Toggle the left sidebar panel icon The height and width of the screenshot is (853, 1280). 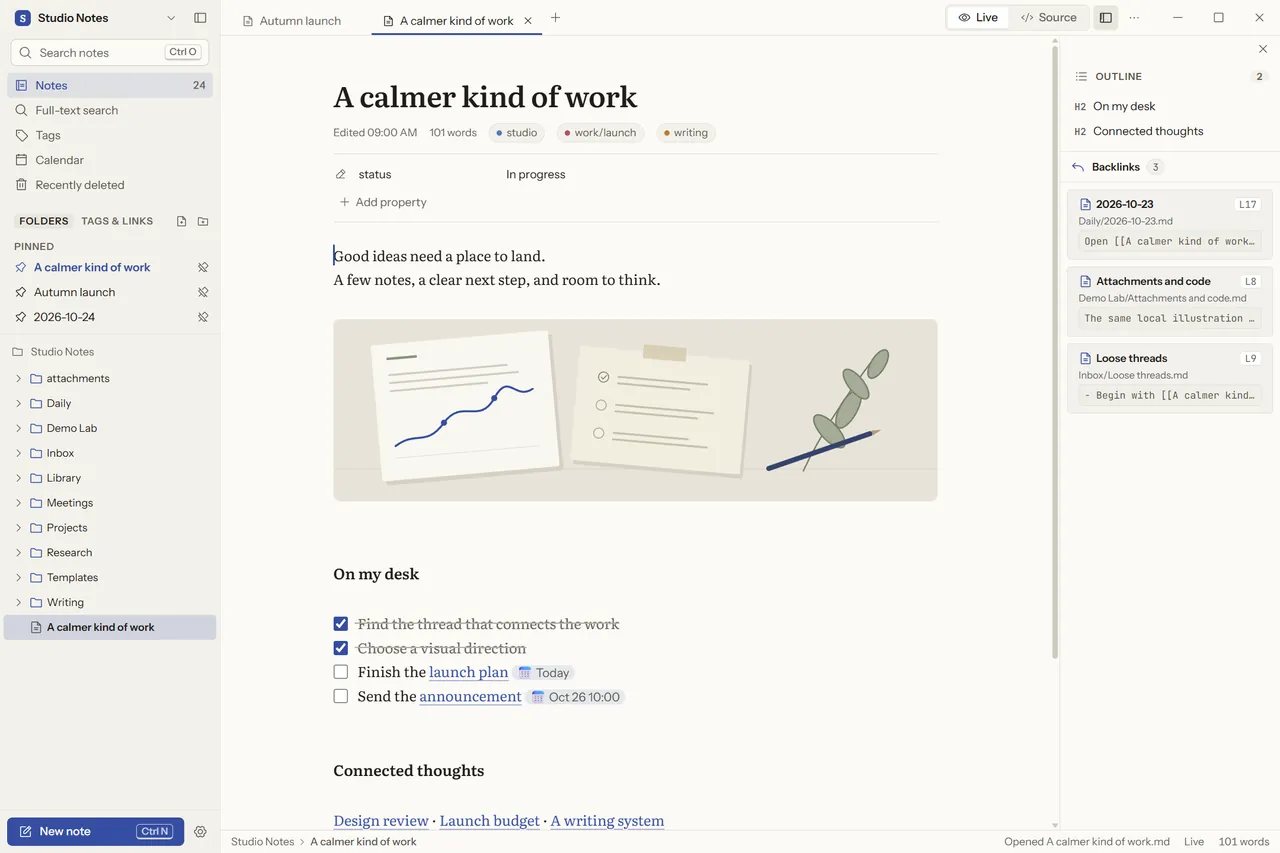click(200, 18)
